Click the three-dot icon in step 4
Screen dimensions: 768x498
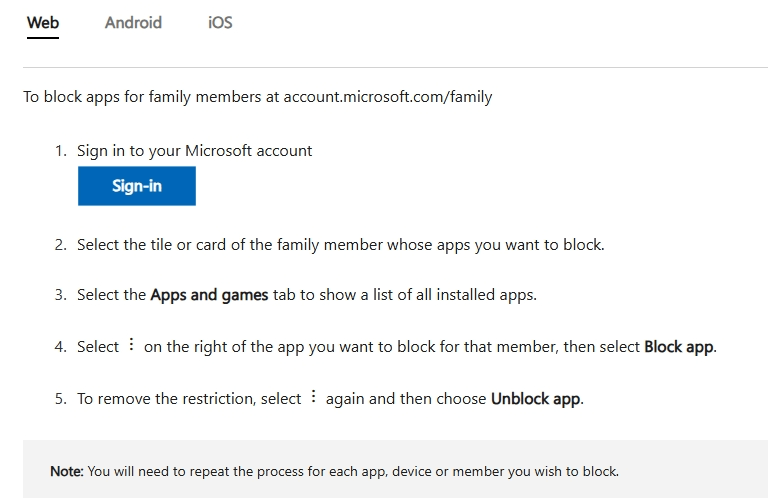(x=131, y=344)
